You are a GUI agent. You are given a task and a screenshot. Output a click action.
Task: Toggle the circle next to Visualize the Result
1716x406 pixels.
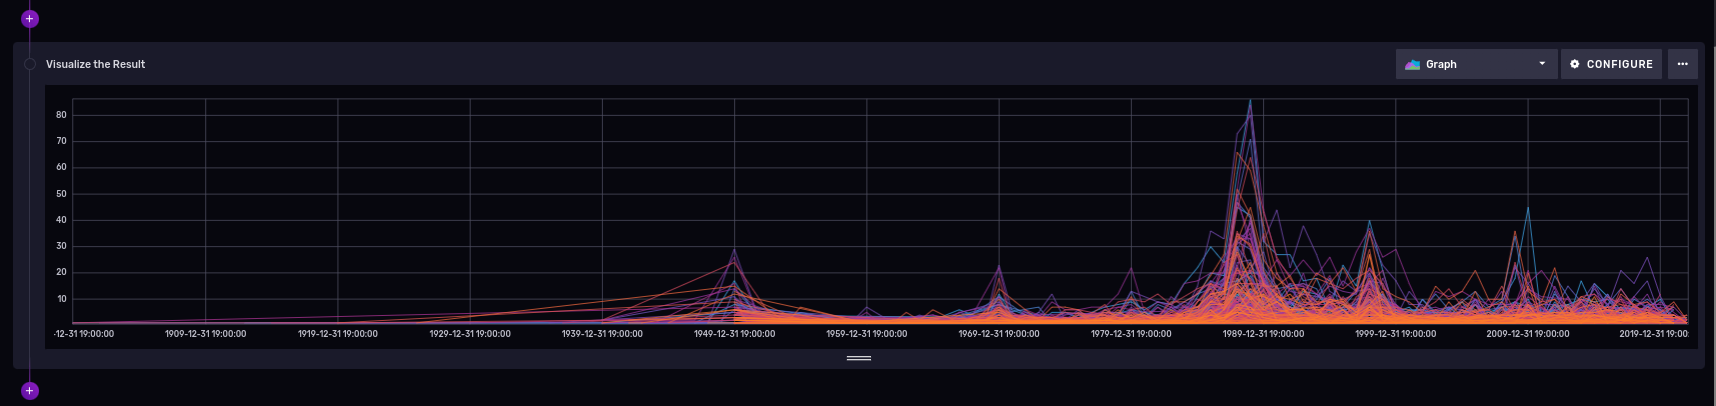(x=30, y=64)
